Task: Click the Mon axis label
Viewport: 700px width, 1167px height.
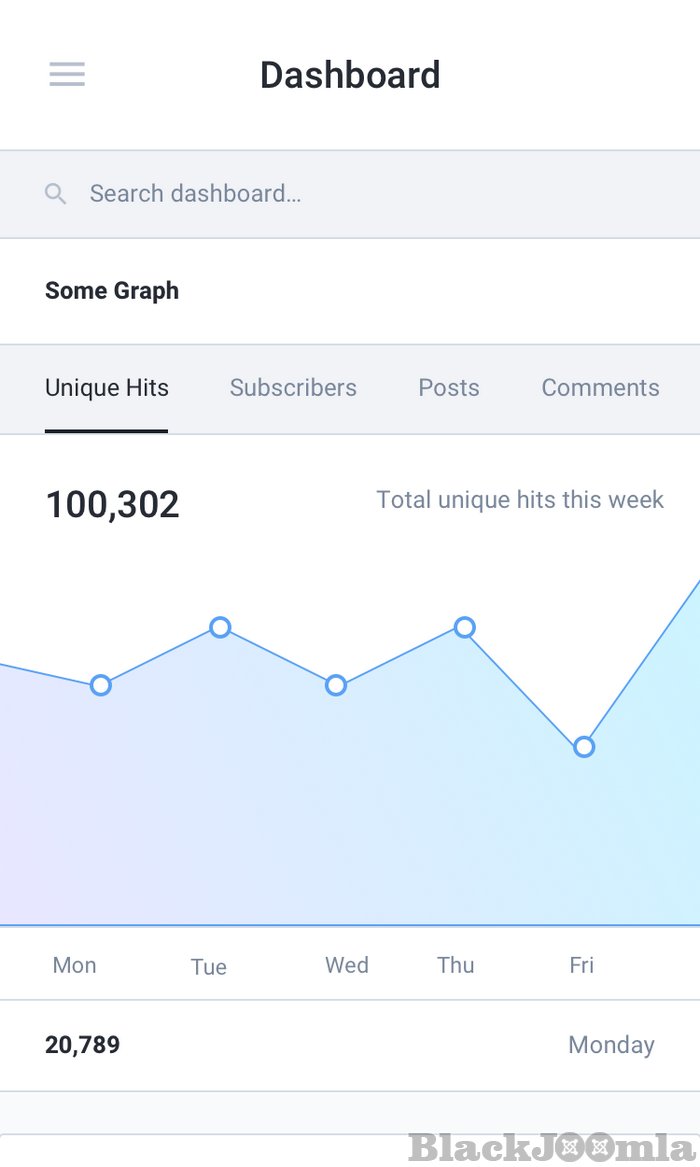Action: (75, 965)
